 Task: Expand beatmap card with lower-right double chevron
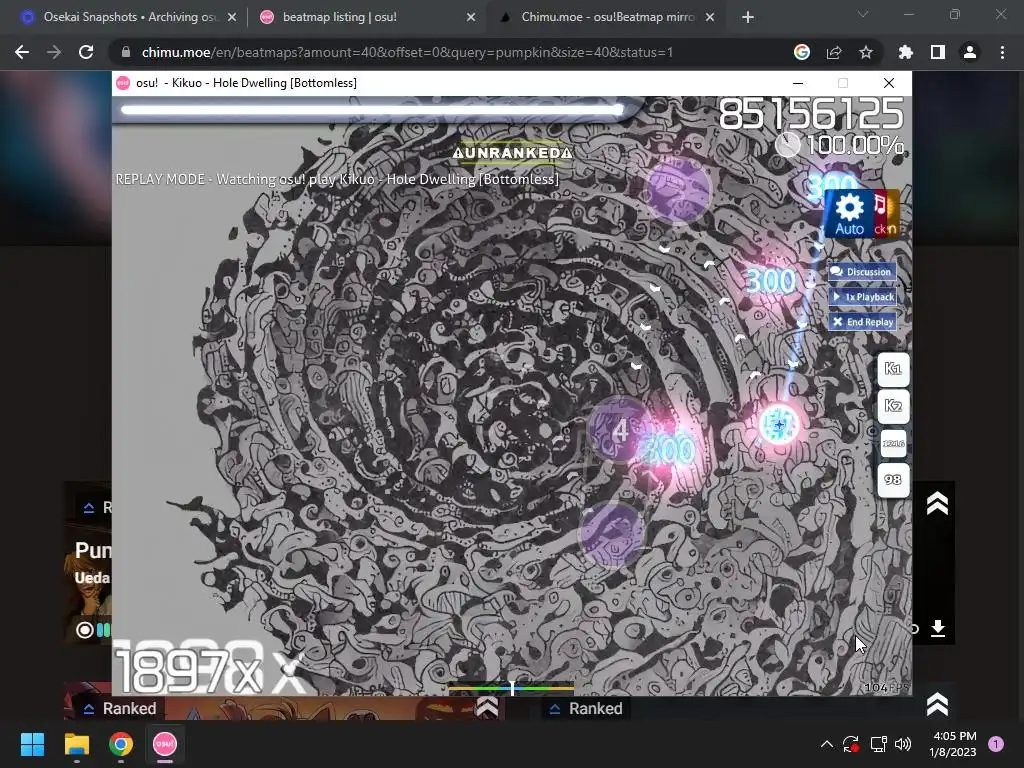(937, 704)
